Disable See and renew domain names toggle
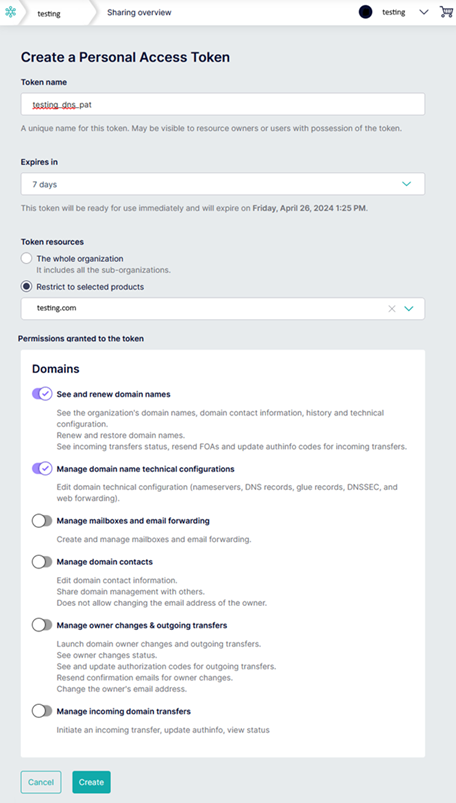 point(42,394)
